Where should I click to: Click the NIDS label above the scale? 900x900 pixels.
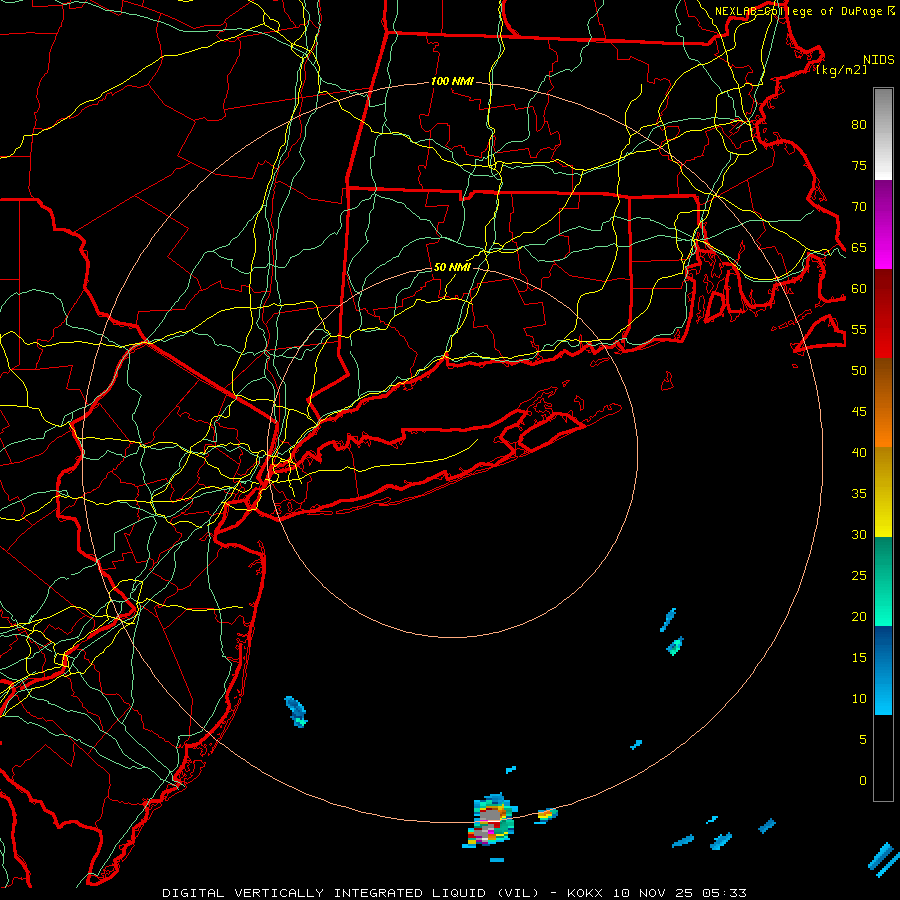coord(879,60)
